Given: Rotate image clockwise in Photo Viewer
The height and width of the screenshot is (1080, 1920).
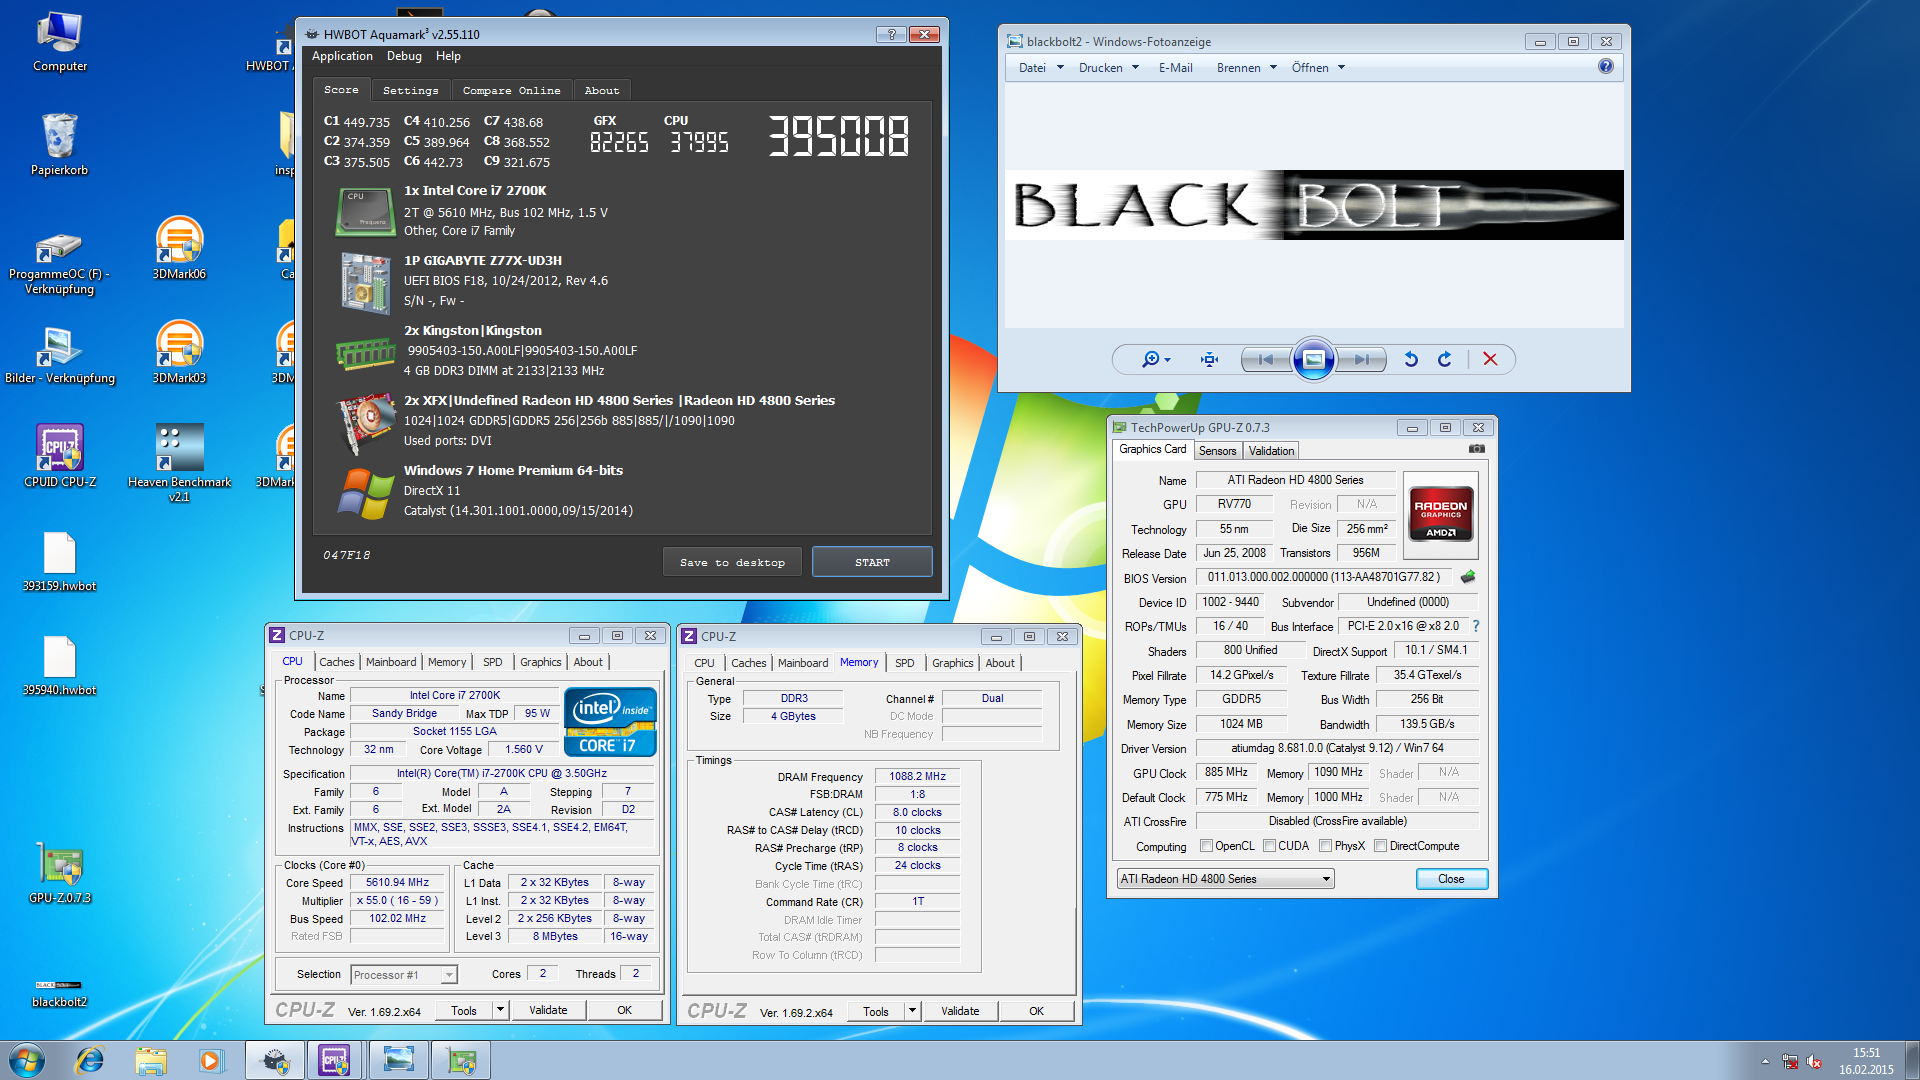Looking at the screenshot, I should pyautogui.click(x=1445, y=359).
